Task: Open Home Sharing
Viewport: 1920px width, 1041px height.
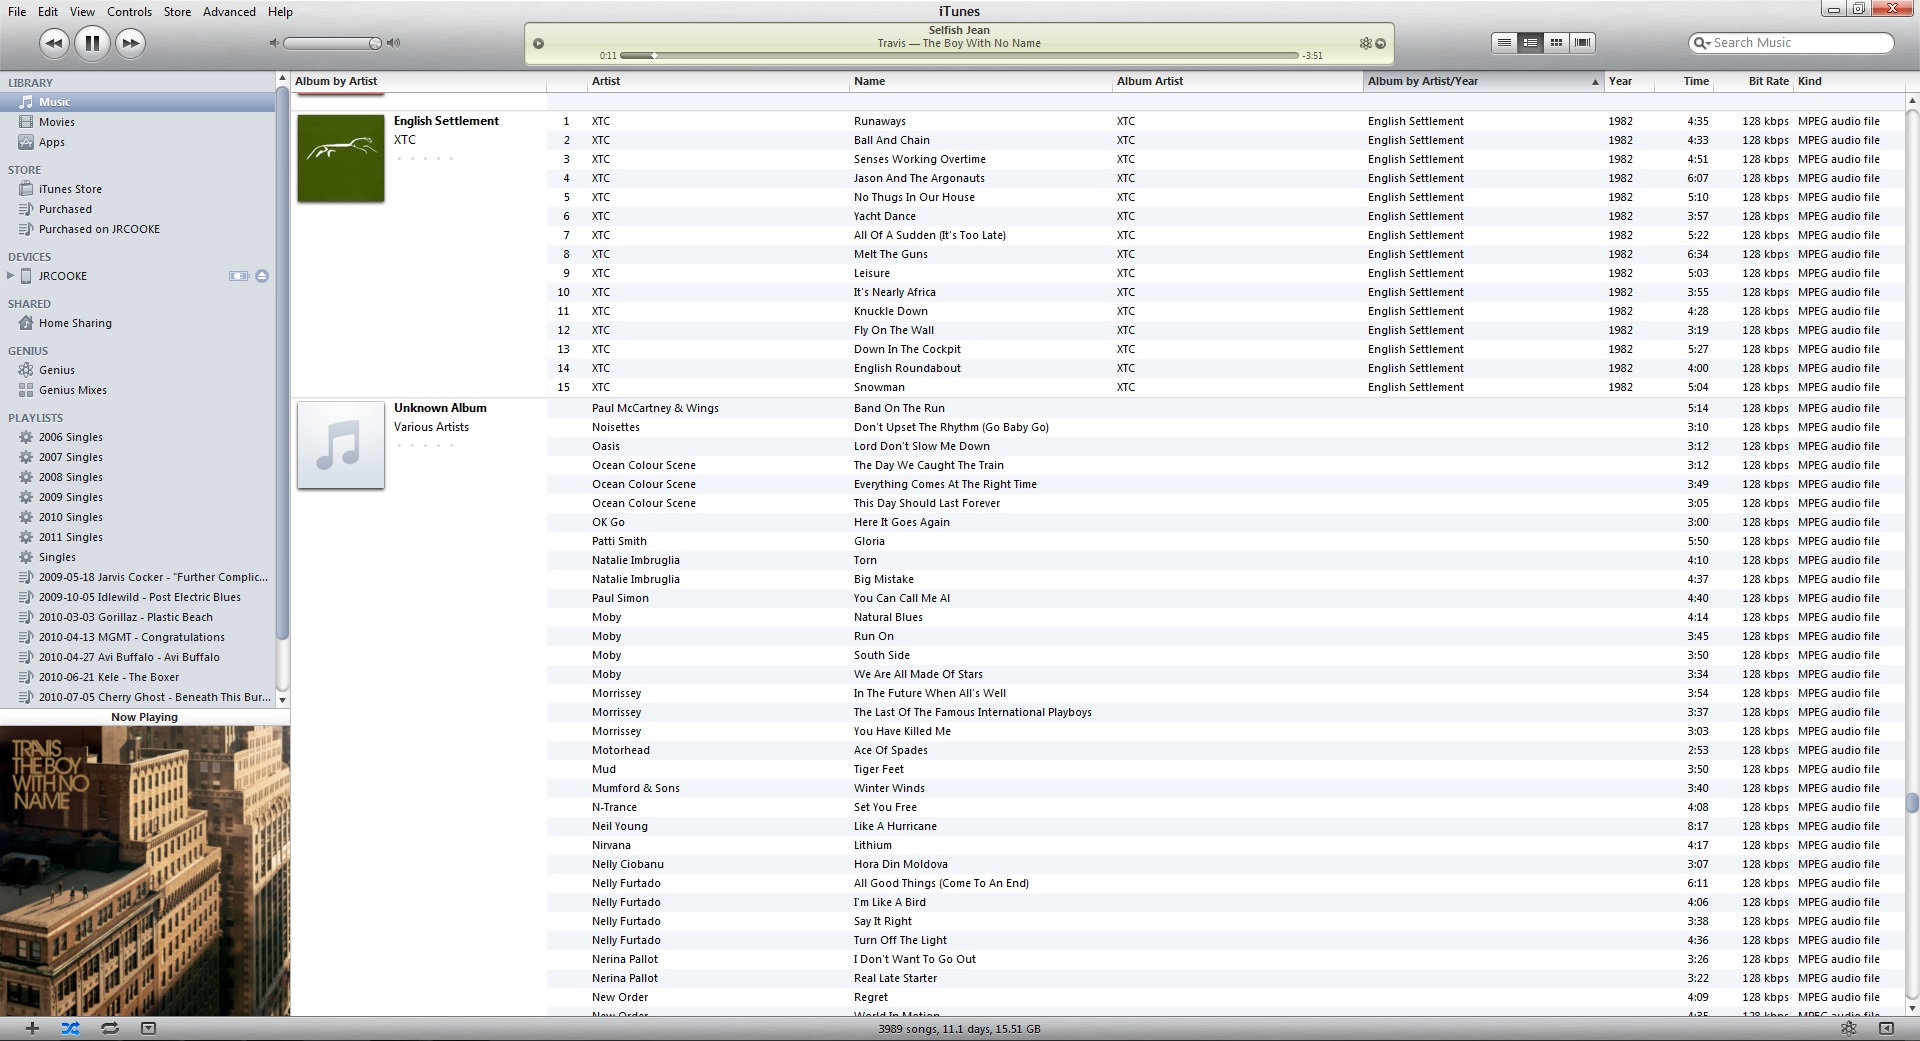Action: pyautogui.click(x=137, y=323)
